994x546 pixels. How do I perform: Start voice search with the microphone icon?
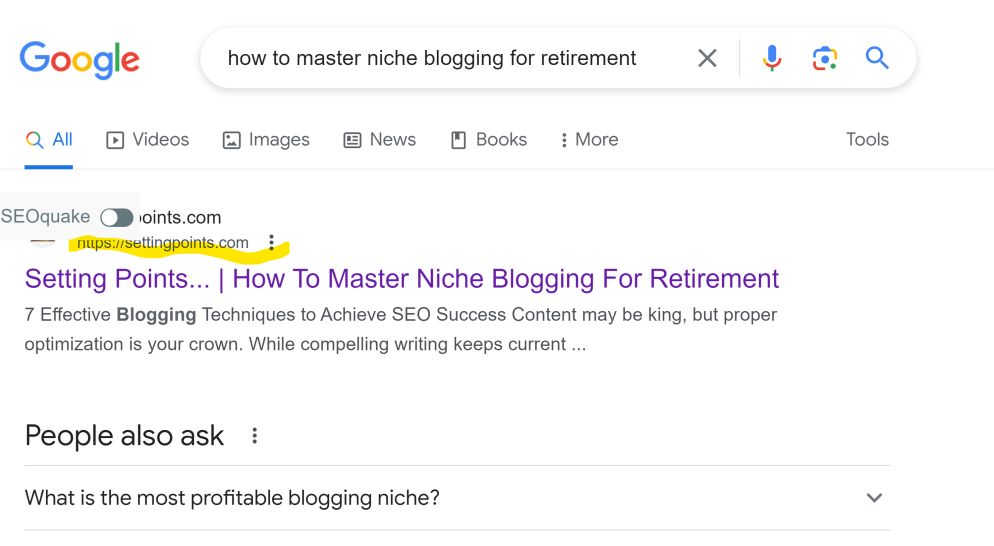pyautogui.click(x=772, y=59)
